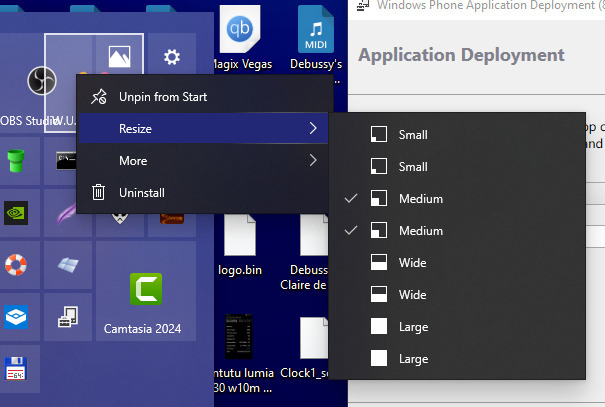Image resolution: width=605 pixels, height=407 pixels.
Task: Open the orange lifebuoy tile
Action: pos(15,265)
